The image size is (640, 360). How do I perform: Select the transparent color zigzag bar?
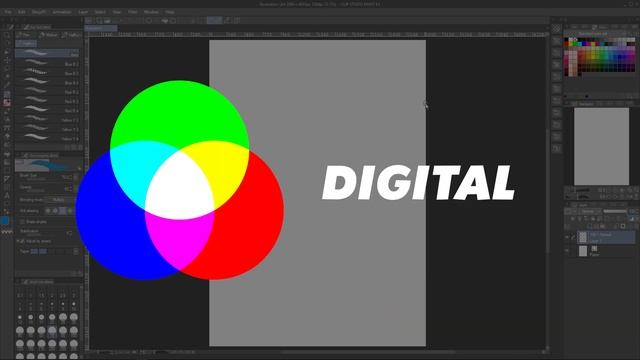click(x=7, y=231)
